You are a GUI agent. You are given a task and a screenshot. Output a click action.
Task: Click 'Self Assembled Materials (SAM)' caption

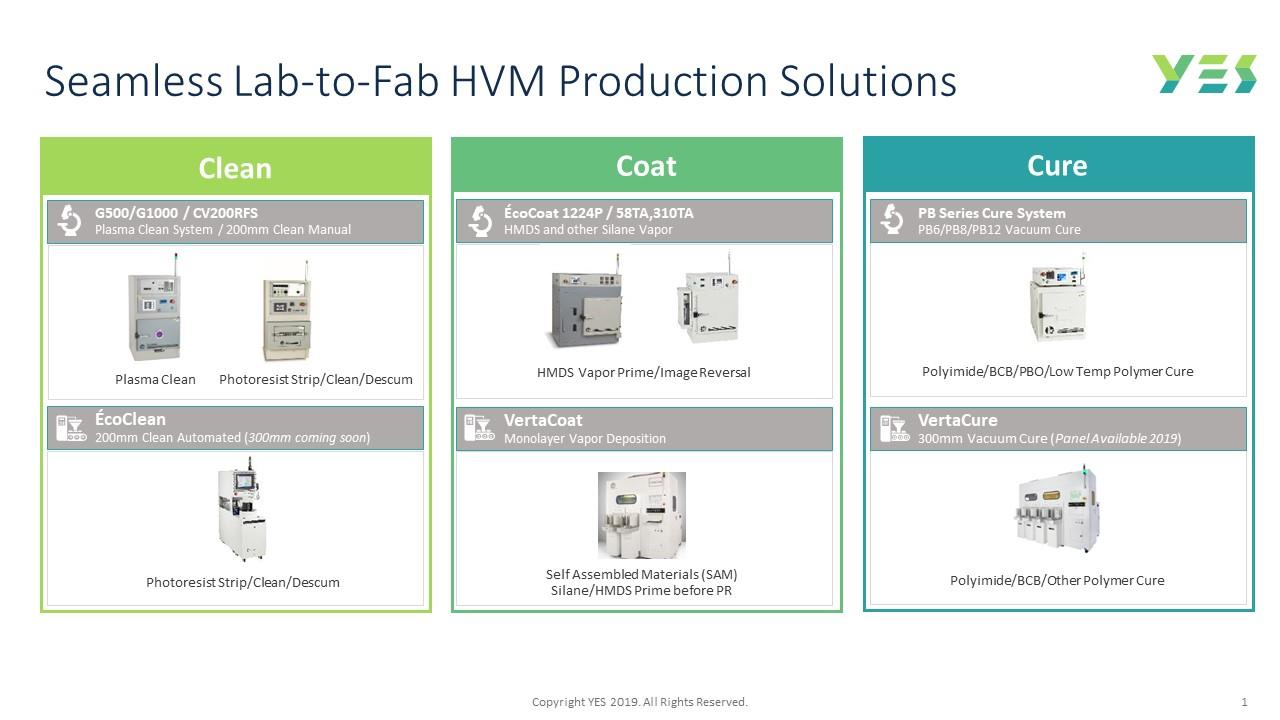[641, 574]
